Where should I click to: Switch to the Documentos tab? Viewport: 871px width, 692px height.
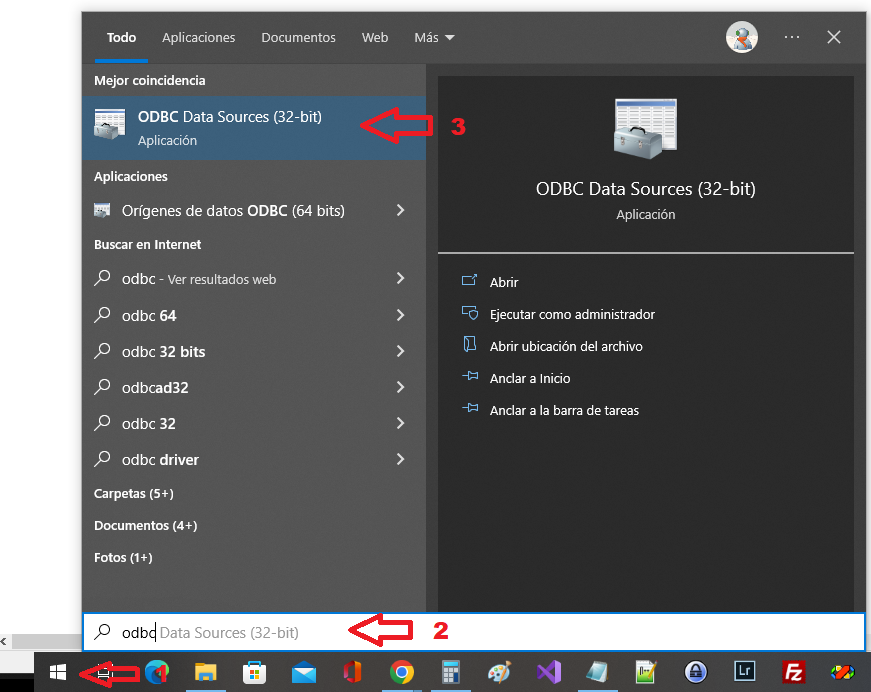[298, 38]
